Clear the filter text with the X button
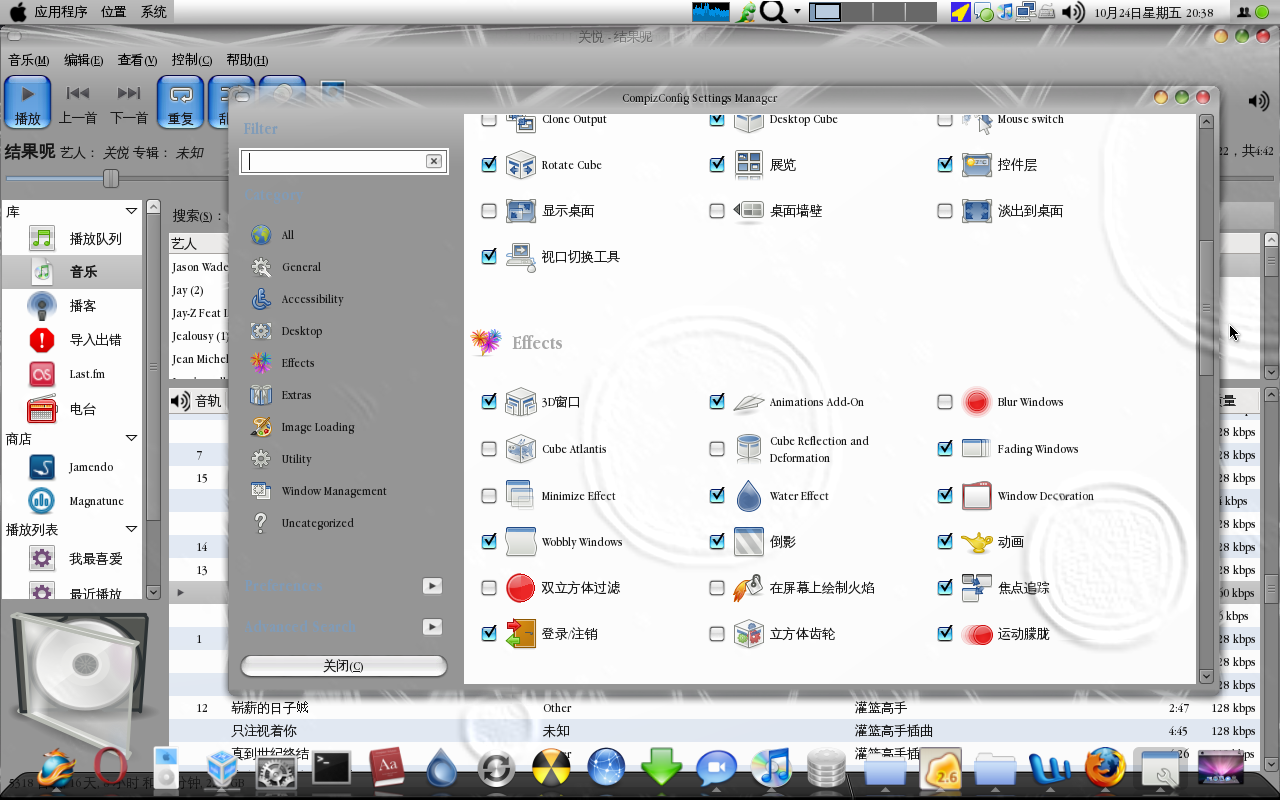 pyautogui.click(x=433, y=161)
